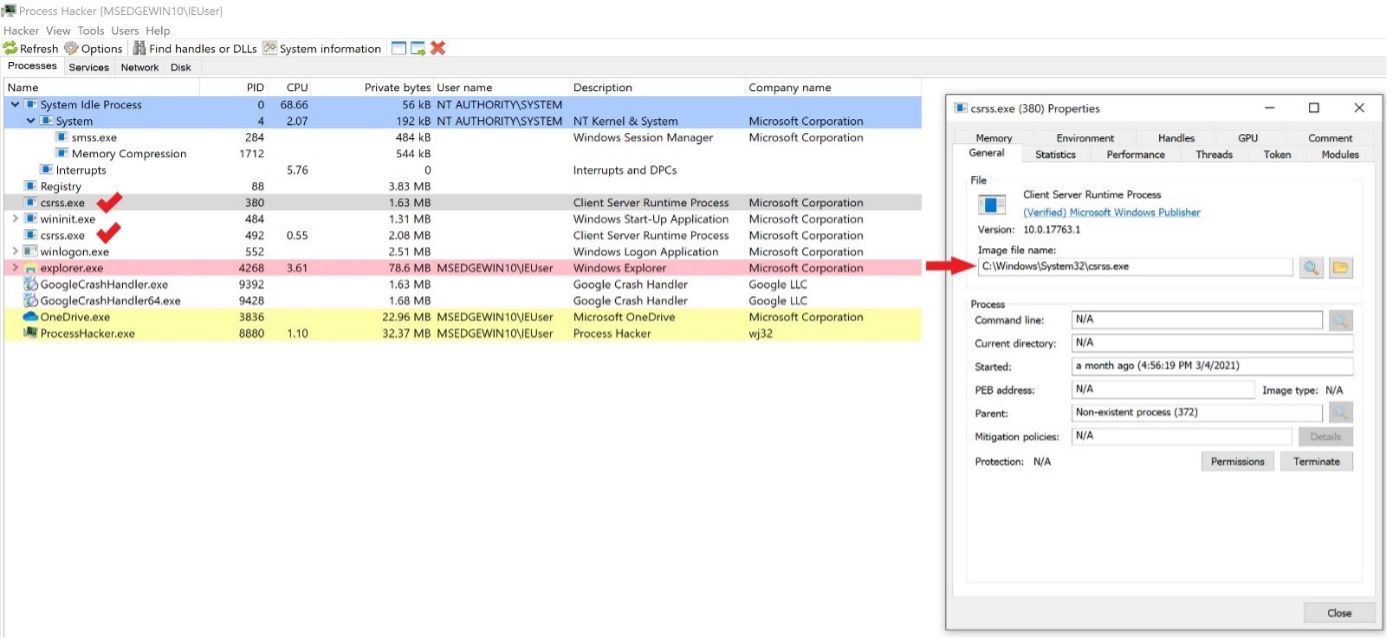The height and width of the screenshot is (641, 1390).
Task: Click the ProcessHacker.exe process icon
Action: pyautogui.click(x=31, y=333)
